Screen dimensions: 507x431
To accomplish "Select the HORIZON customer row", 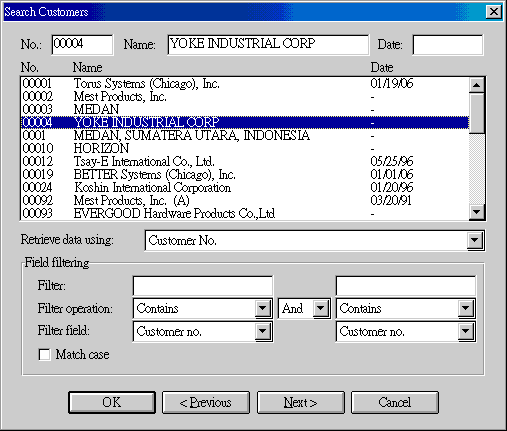I will click(x=245, y=148).
